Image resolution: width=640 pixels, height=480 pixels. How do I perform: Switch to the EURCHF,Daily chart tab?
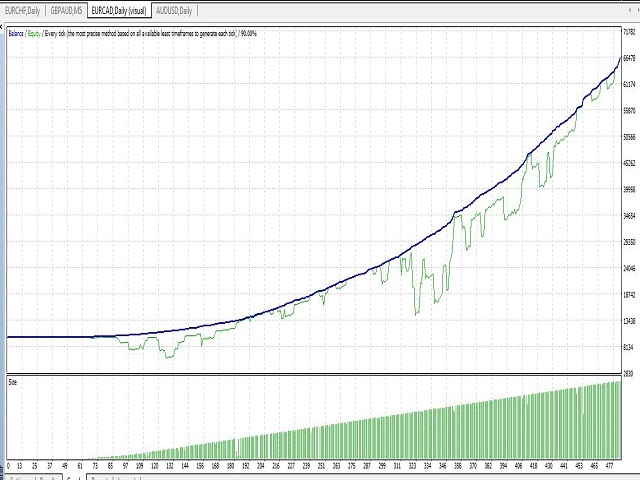tap(22, 11)
